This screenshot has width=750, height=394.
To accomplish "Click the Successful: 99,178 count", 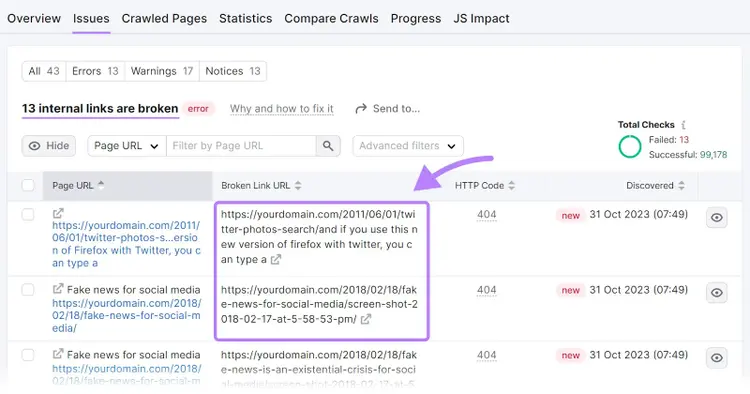I will (x=688, y=155).
